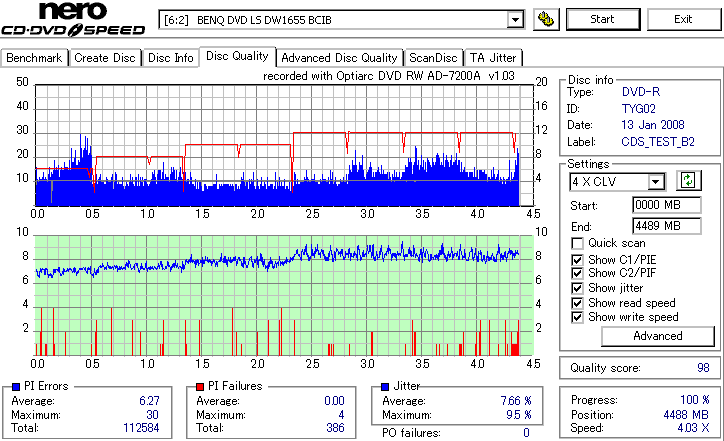Switch to the Benchmark tab
Viewport: 724px width, 441px height.
pyautogui.click(x=34, y=58)
